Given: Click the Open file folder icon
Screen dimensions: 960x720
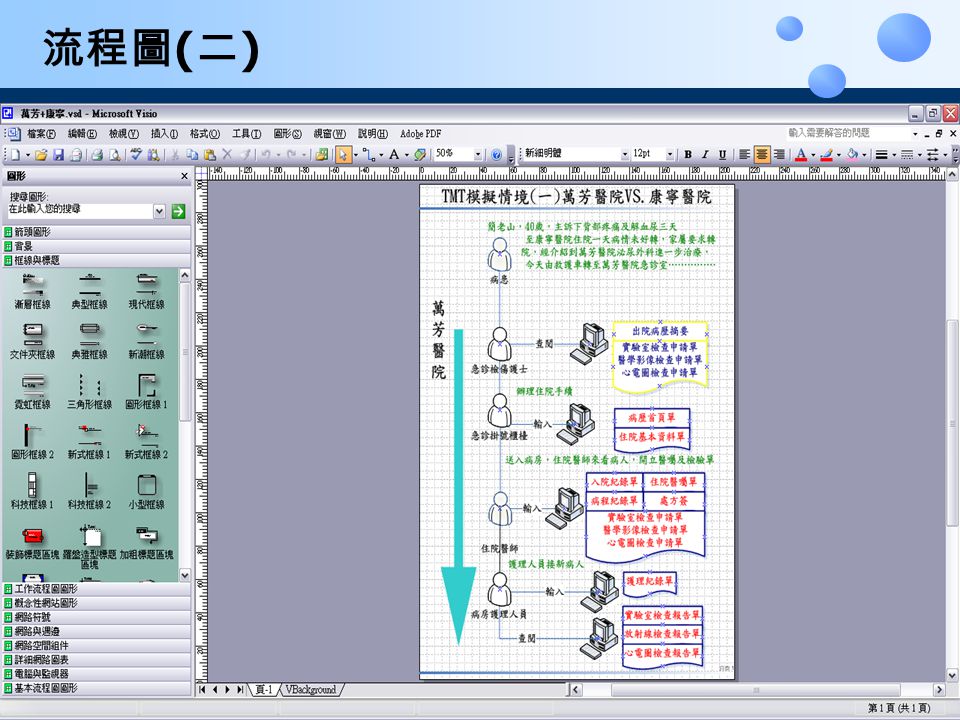Looking at the screenshot, I should coord(41,155).
